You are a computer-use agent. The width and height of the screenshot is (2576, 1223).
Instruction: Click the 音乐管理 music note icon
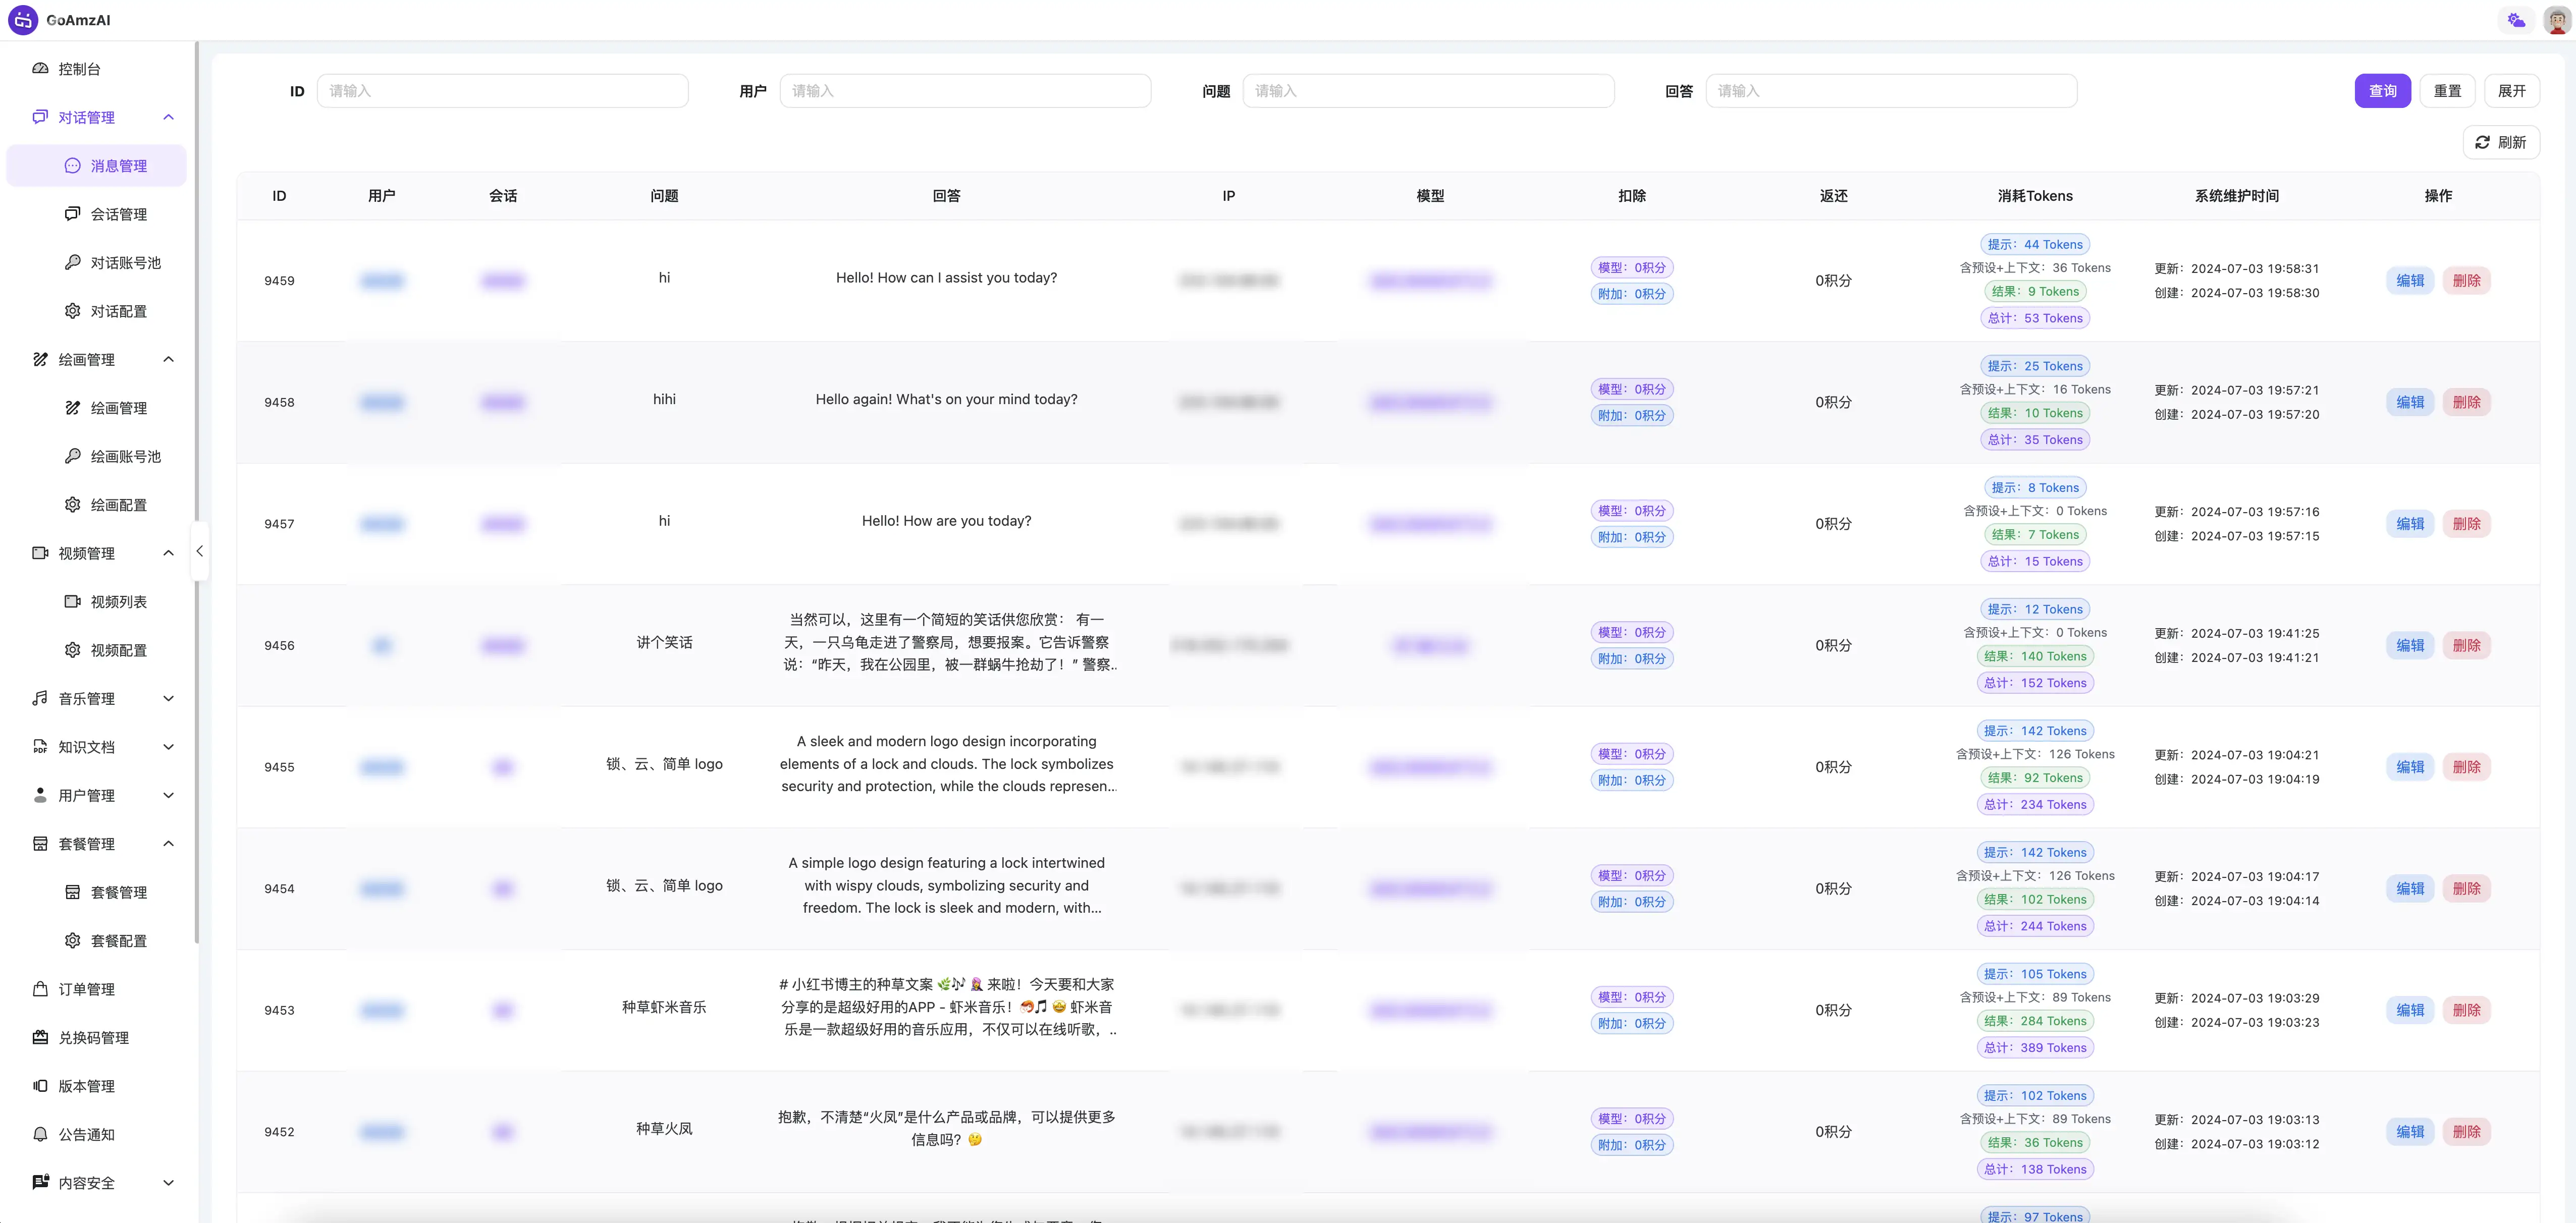point(40,698)
